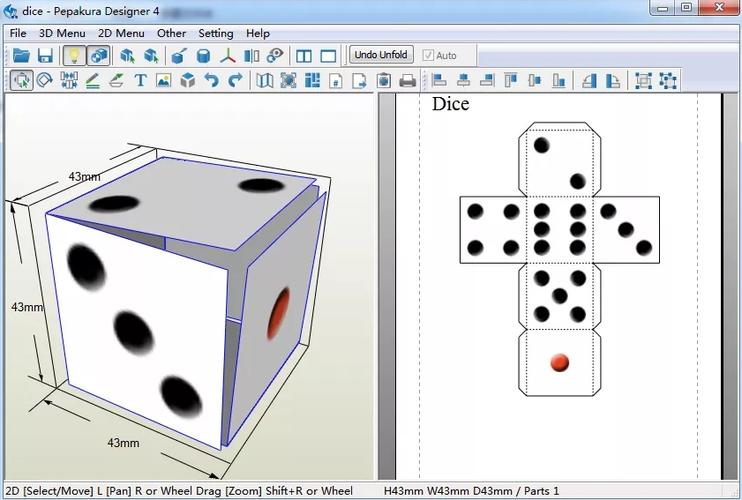
Task: Rotate part clockwise icon
Action: [x=613, y=80]
